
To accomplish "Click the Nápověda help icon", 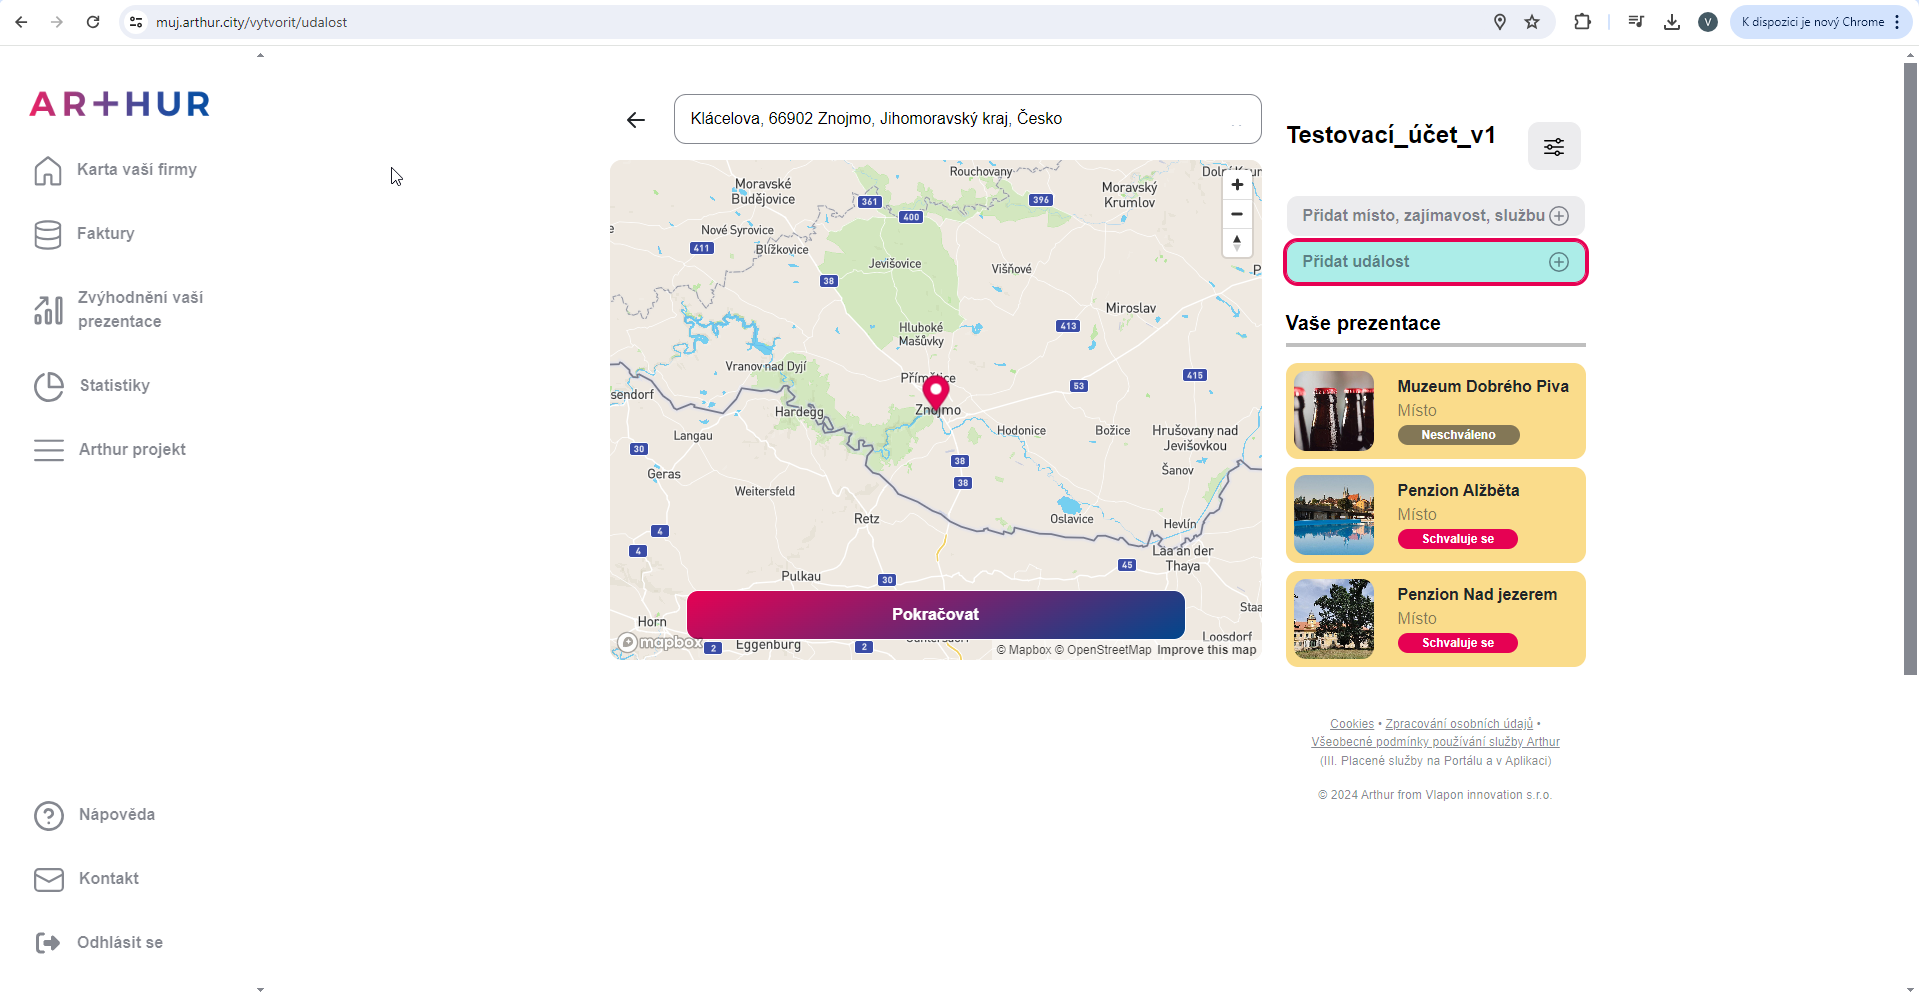I will pos(49,816).
